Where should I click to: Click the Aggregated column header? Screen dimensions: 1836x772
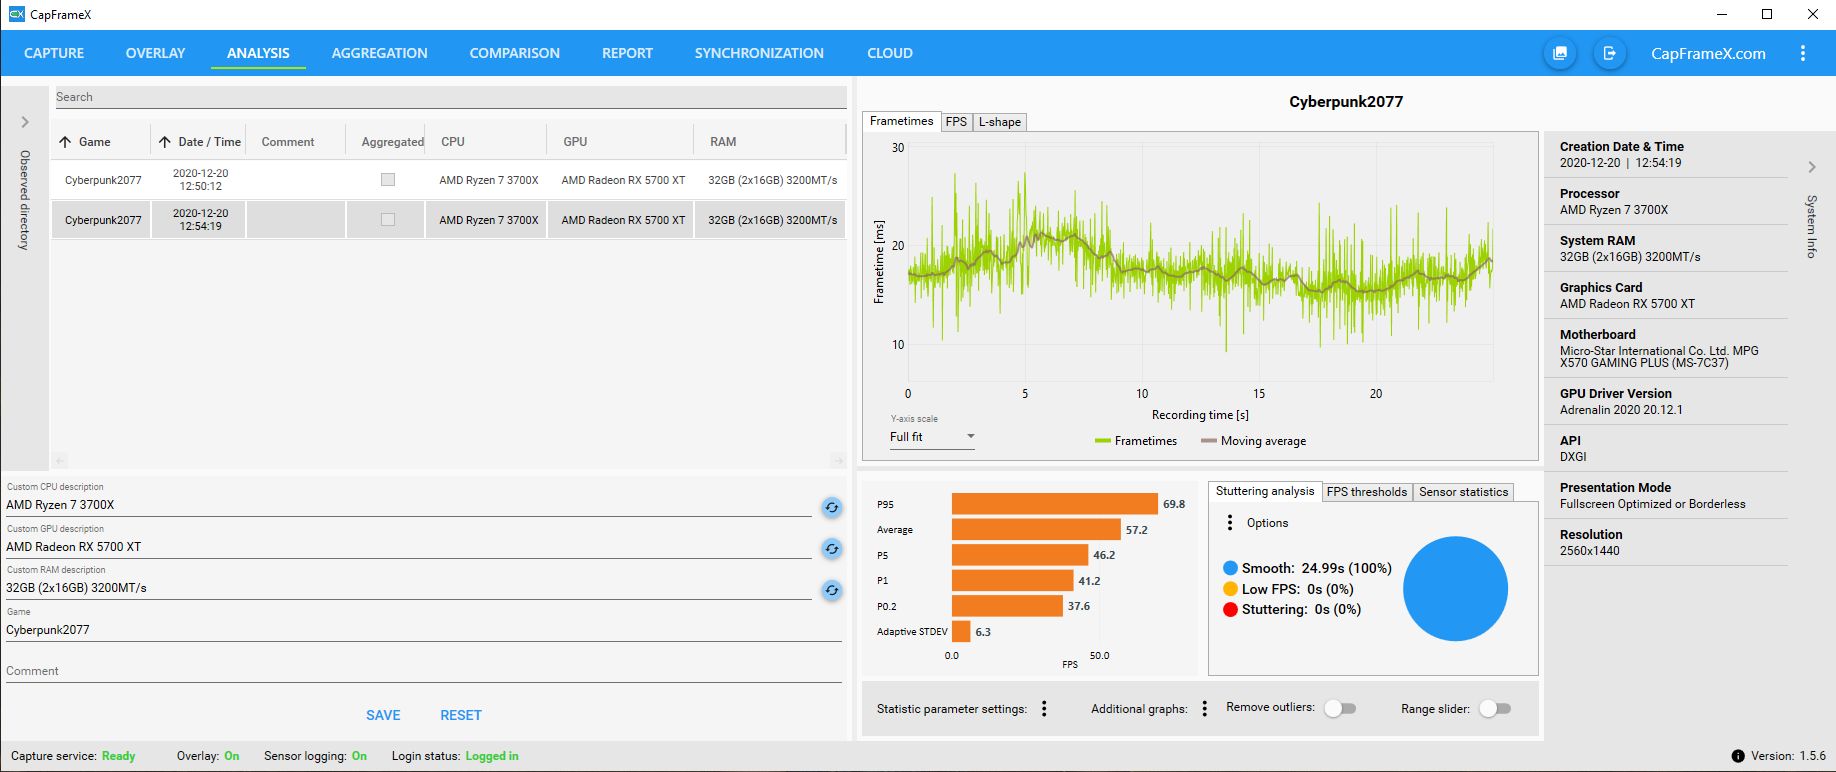[x=392, y=142]
